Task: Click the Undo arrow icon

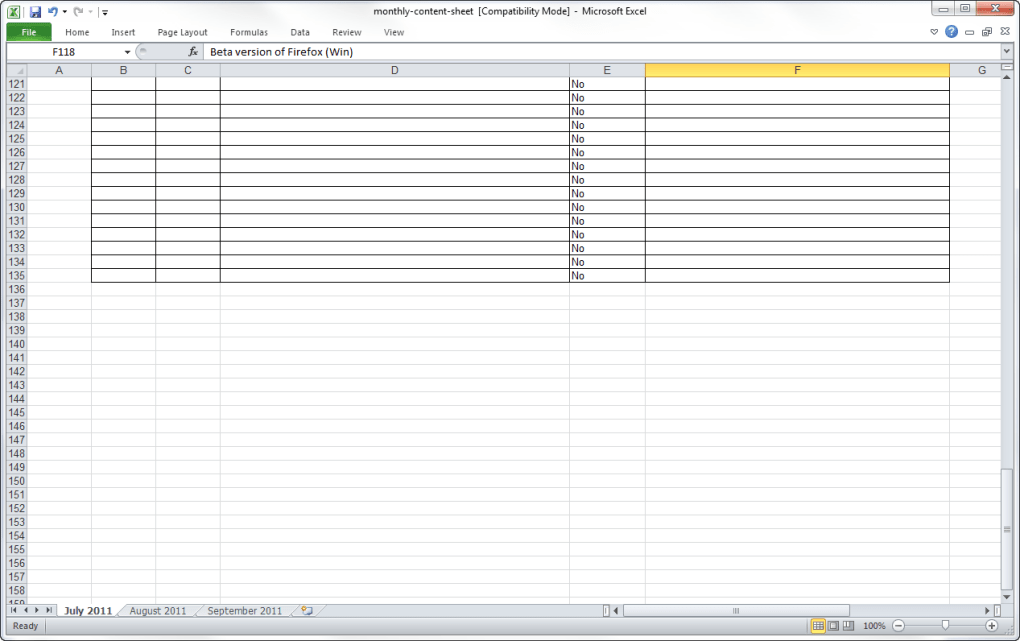Action: click(x=52, y=12)
